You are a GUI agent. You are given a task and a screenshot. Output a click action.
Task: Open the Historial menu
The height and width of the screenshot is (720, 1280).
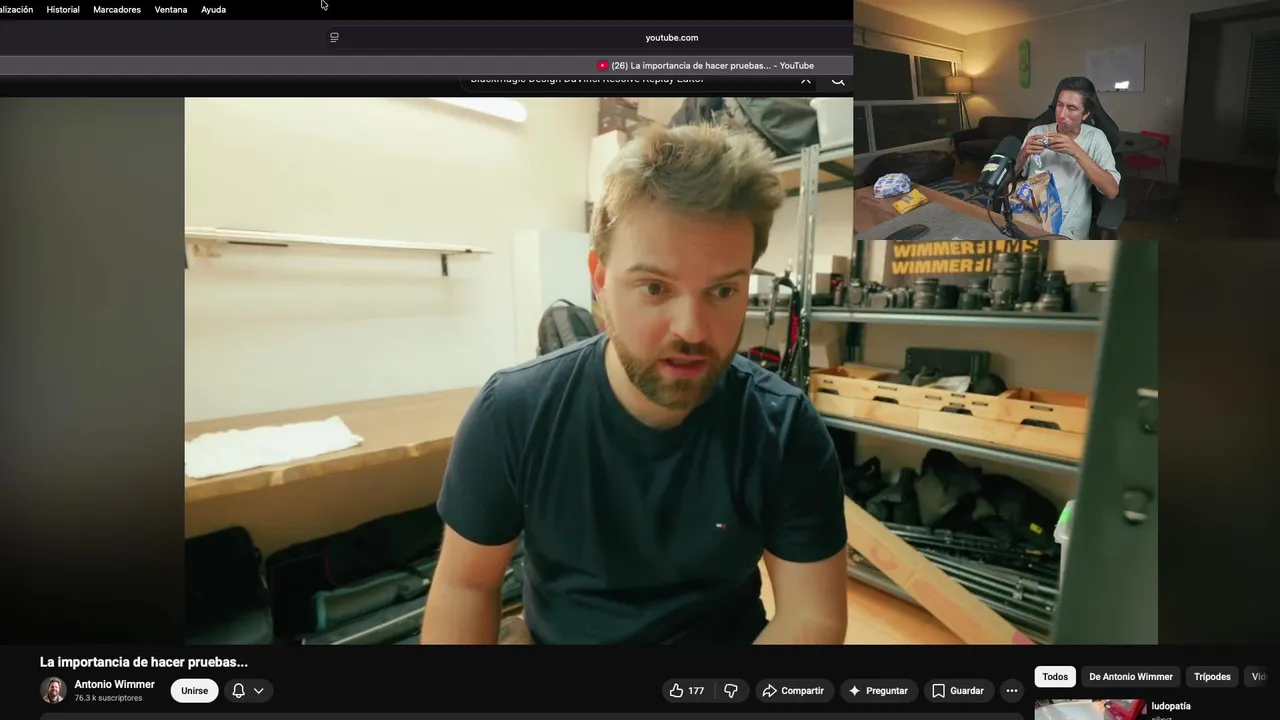[x=63, y=9]
